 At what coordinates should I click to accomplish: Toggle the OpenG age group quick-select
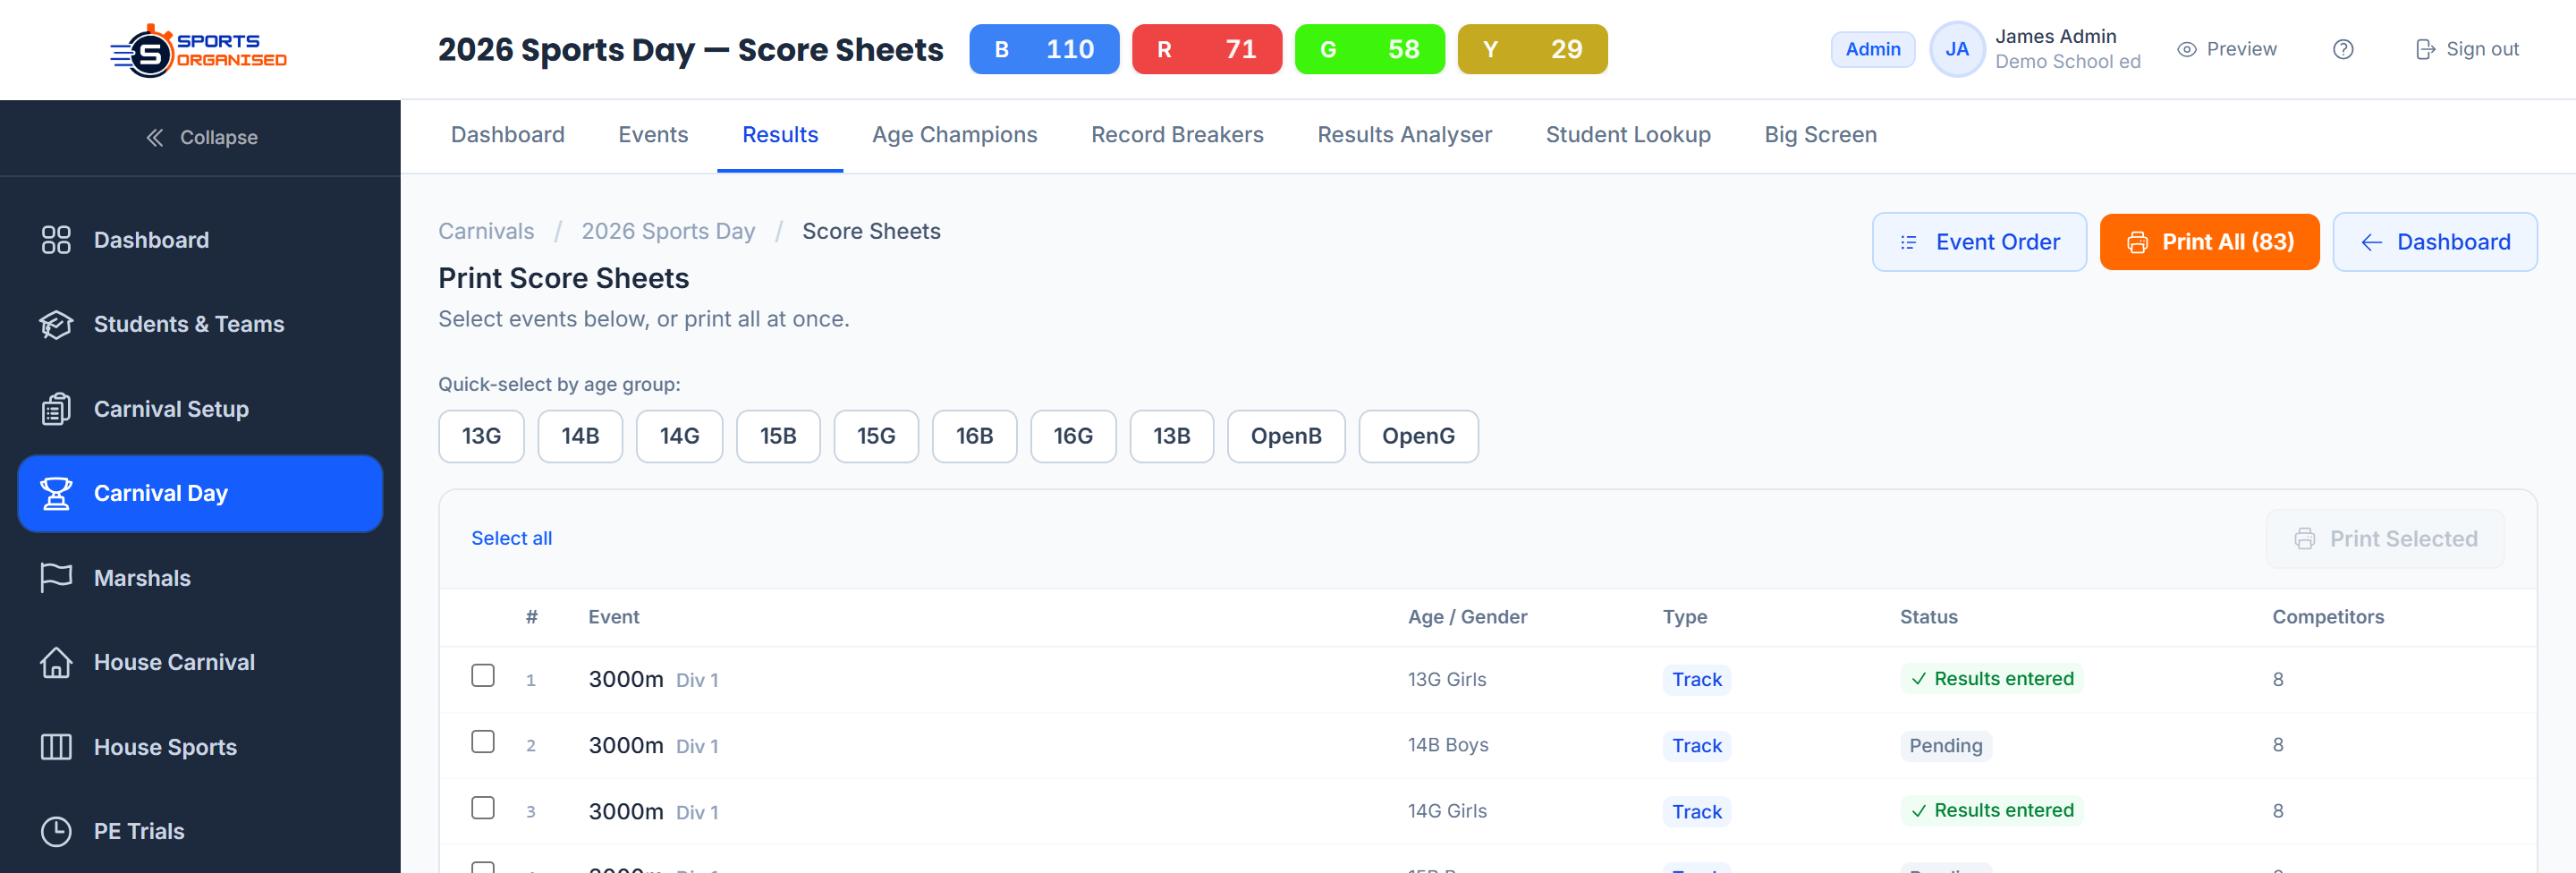tap(1418, 436)
